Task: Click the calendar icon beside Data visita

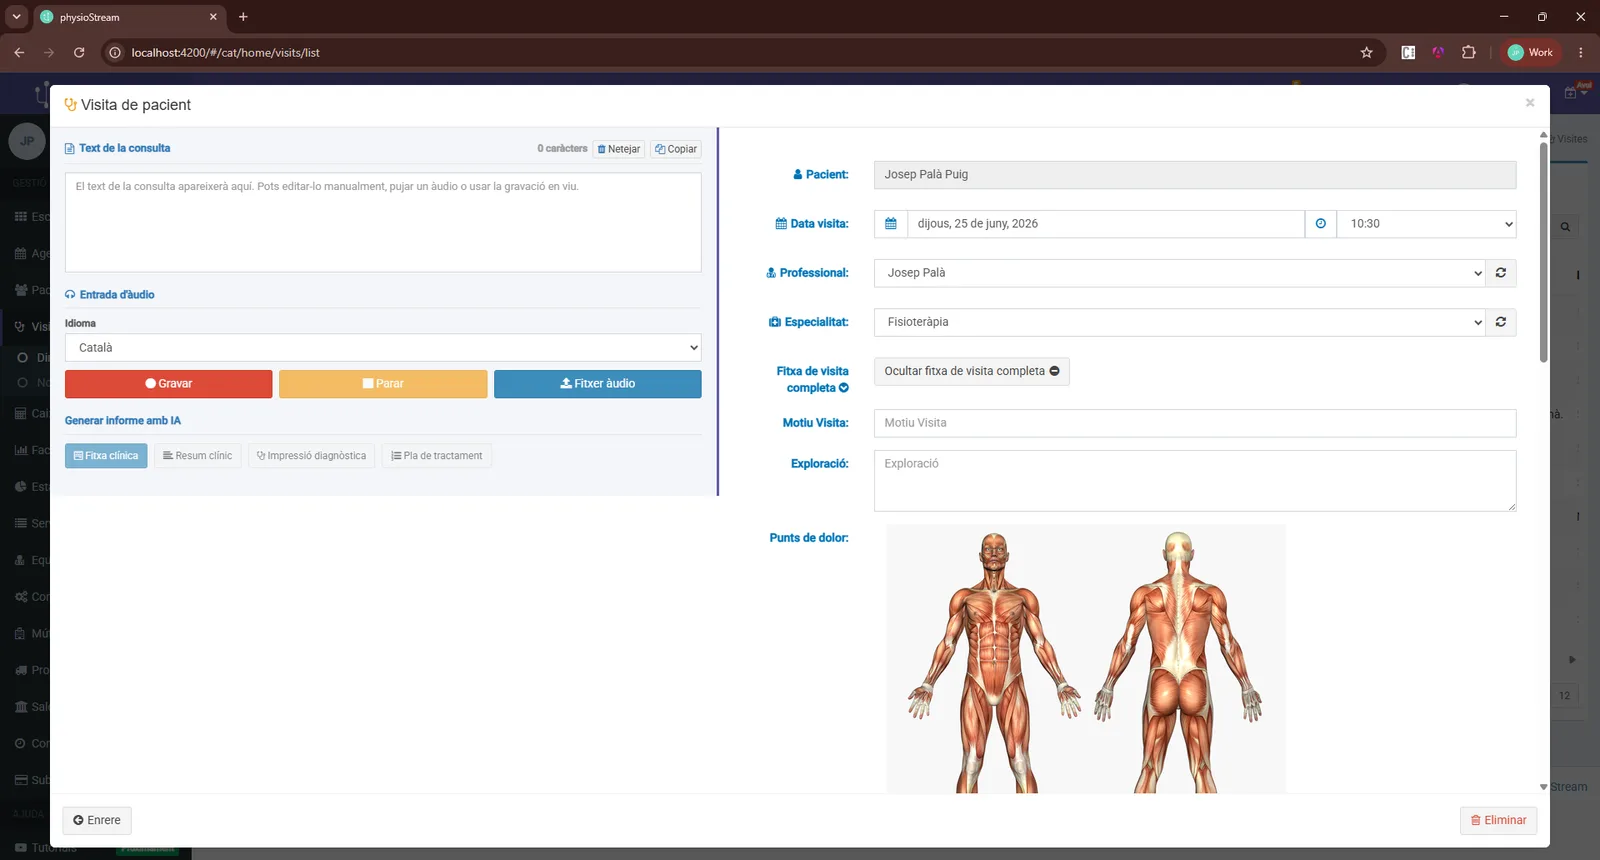Action: (x=890, y=224)
